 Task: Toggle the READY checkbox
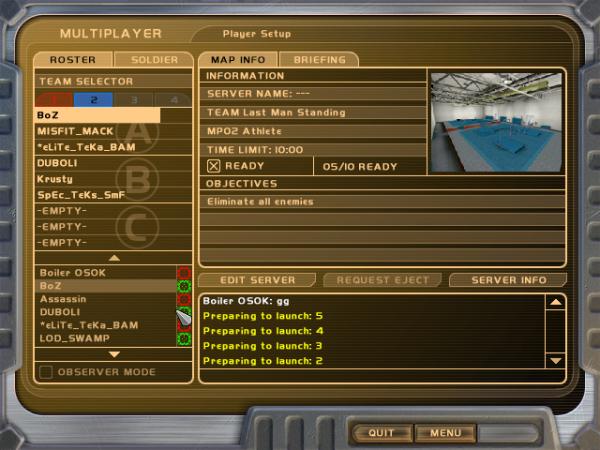(x=214, y=166)
